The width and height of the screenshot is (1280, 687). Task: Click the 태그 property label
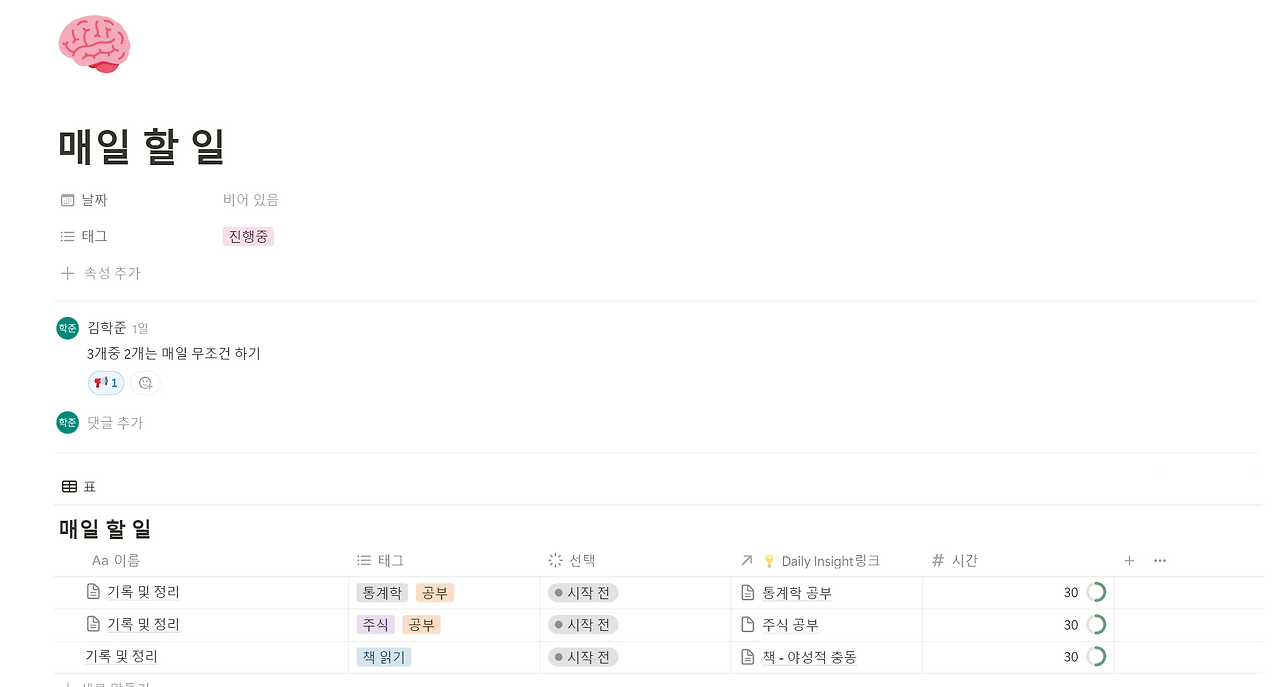(94, 237)
